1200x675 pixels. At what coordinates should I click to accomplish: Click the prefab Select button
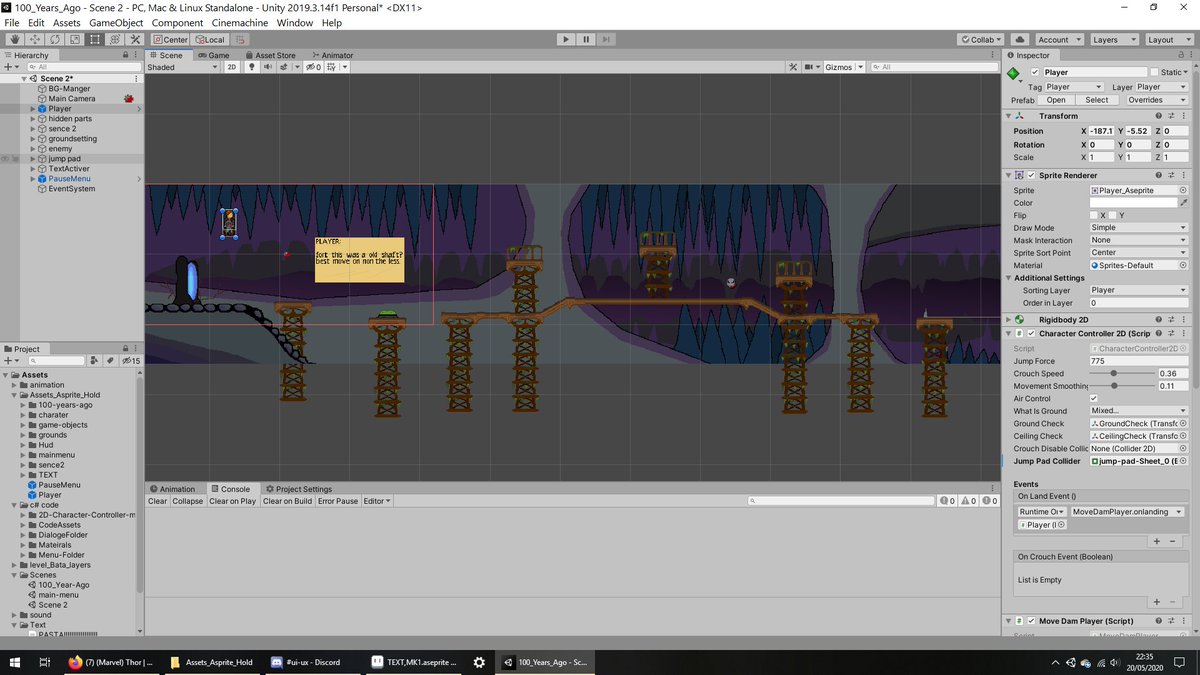[x=1097, y=100]
